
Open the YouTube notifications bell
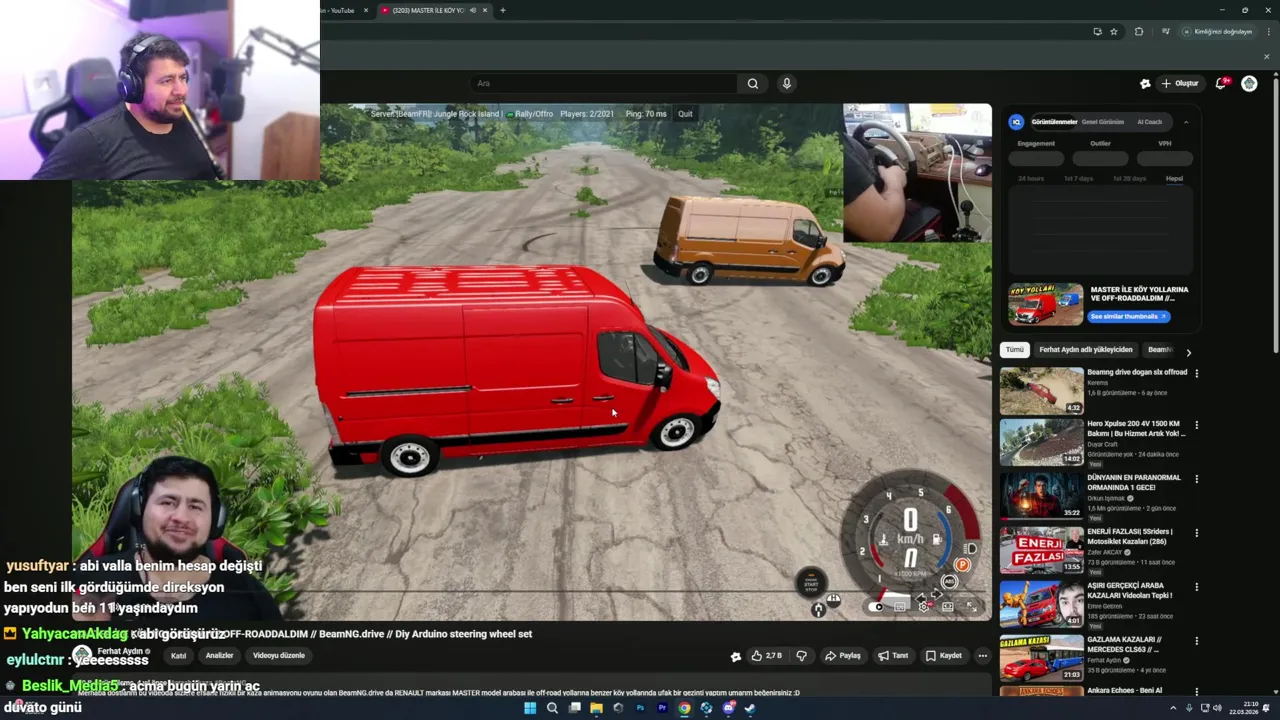(1221, 84)
